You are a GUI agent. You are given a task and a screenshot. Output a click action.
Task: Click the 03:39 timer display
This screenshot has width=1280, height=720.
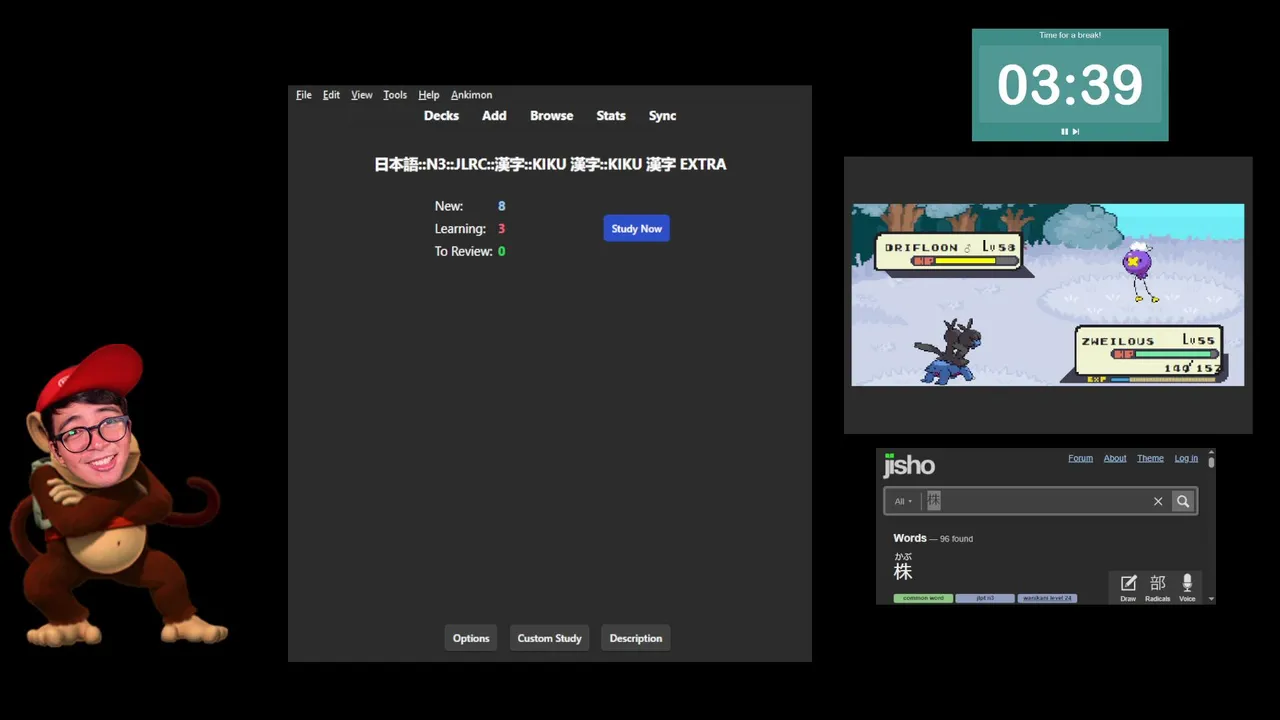tap(1070, 85)
